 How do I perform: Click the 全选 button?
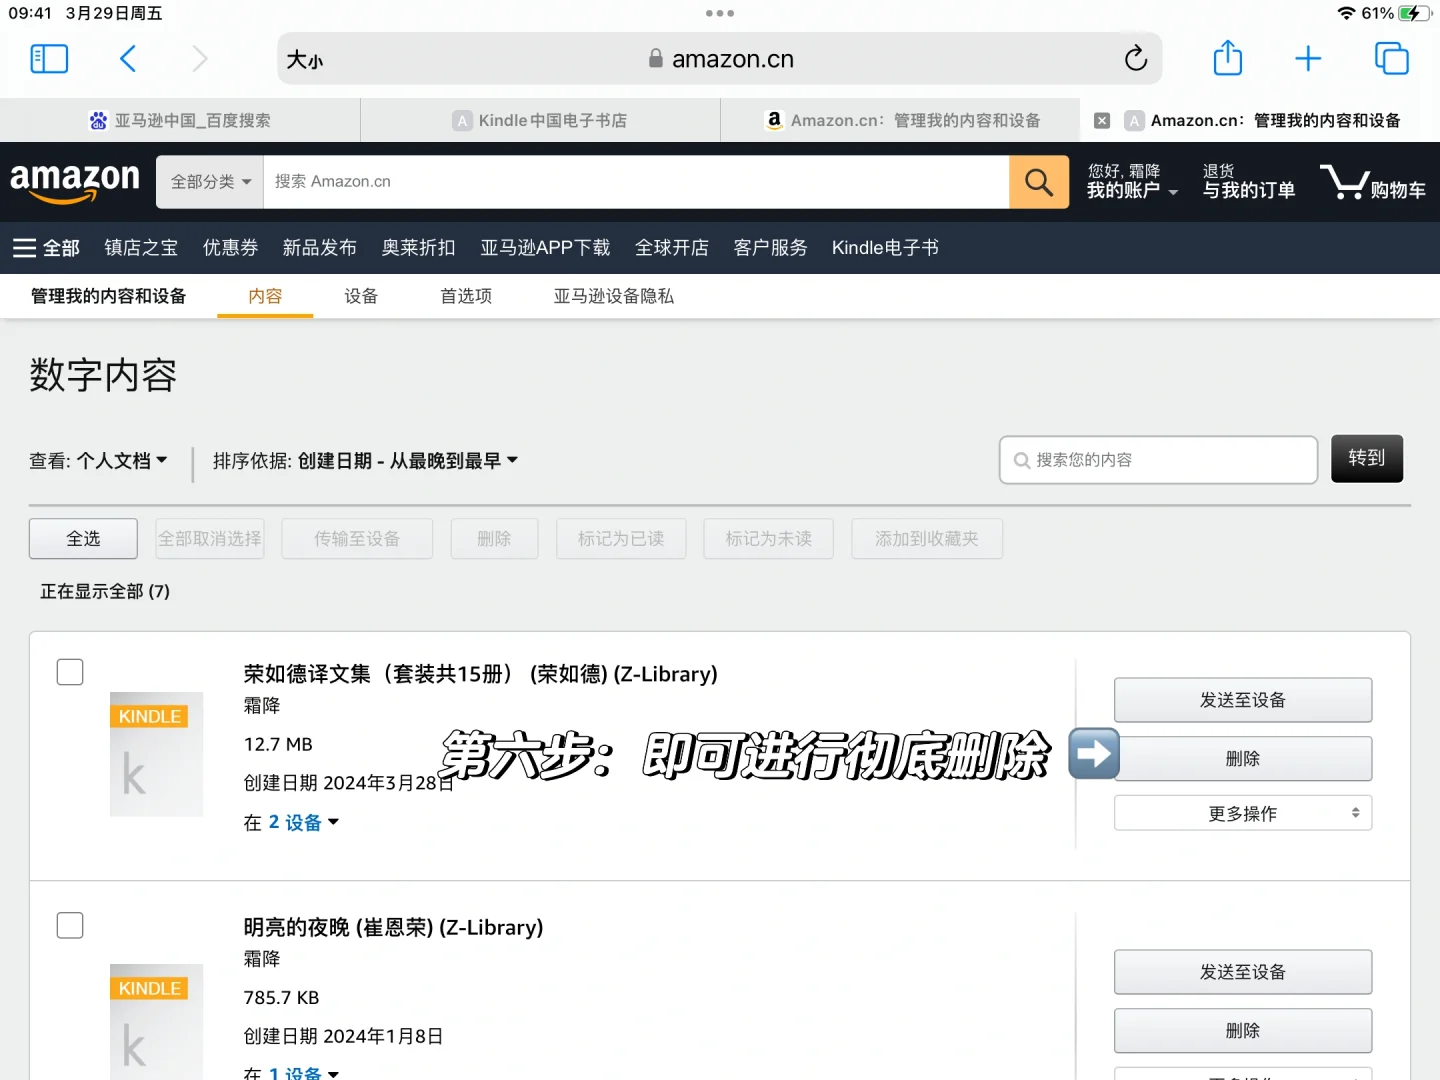83,539
